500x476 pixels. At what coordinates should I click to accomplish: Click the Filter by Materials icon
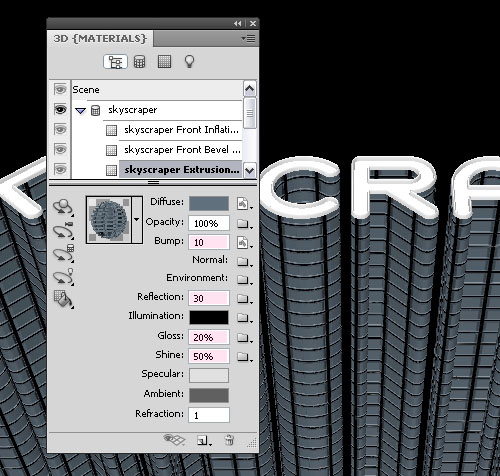[164, 62]
